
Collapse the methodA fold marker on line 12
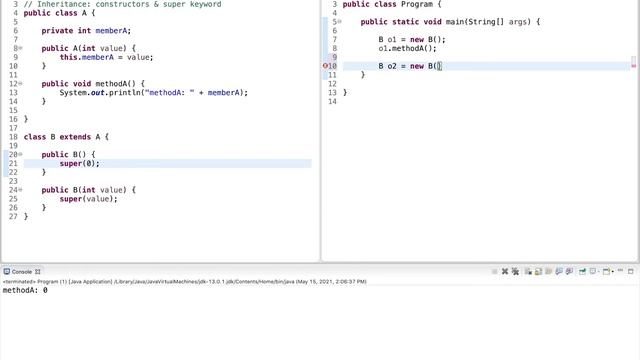pos(20,84)
